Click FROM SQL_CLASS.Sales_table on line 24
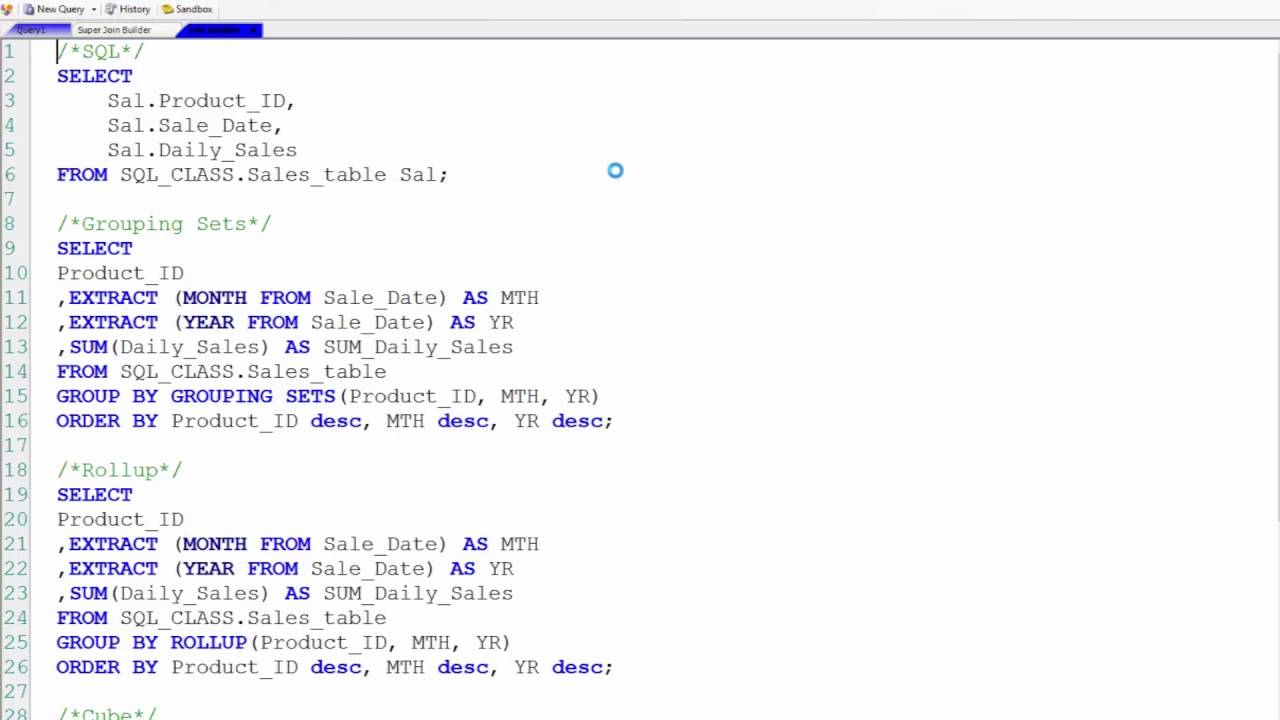This screenshot has width=1280, height=720. pos(221,618)
